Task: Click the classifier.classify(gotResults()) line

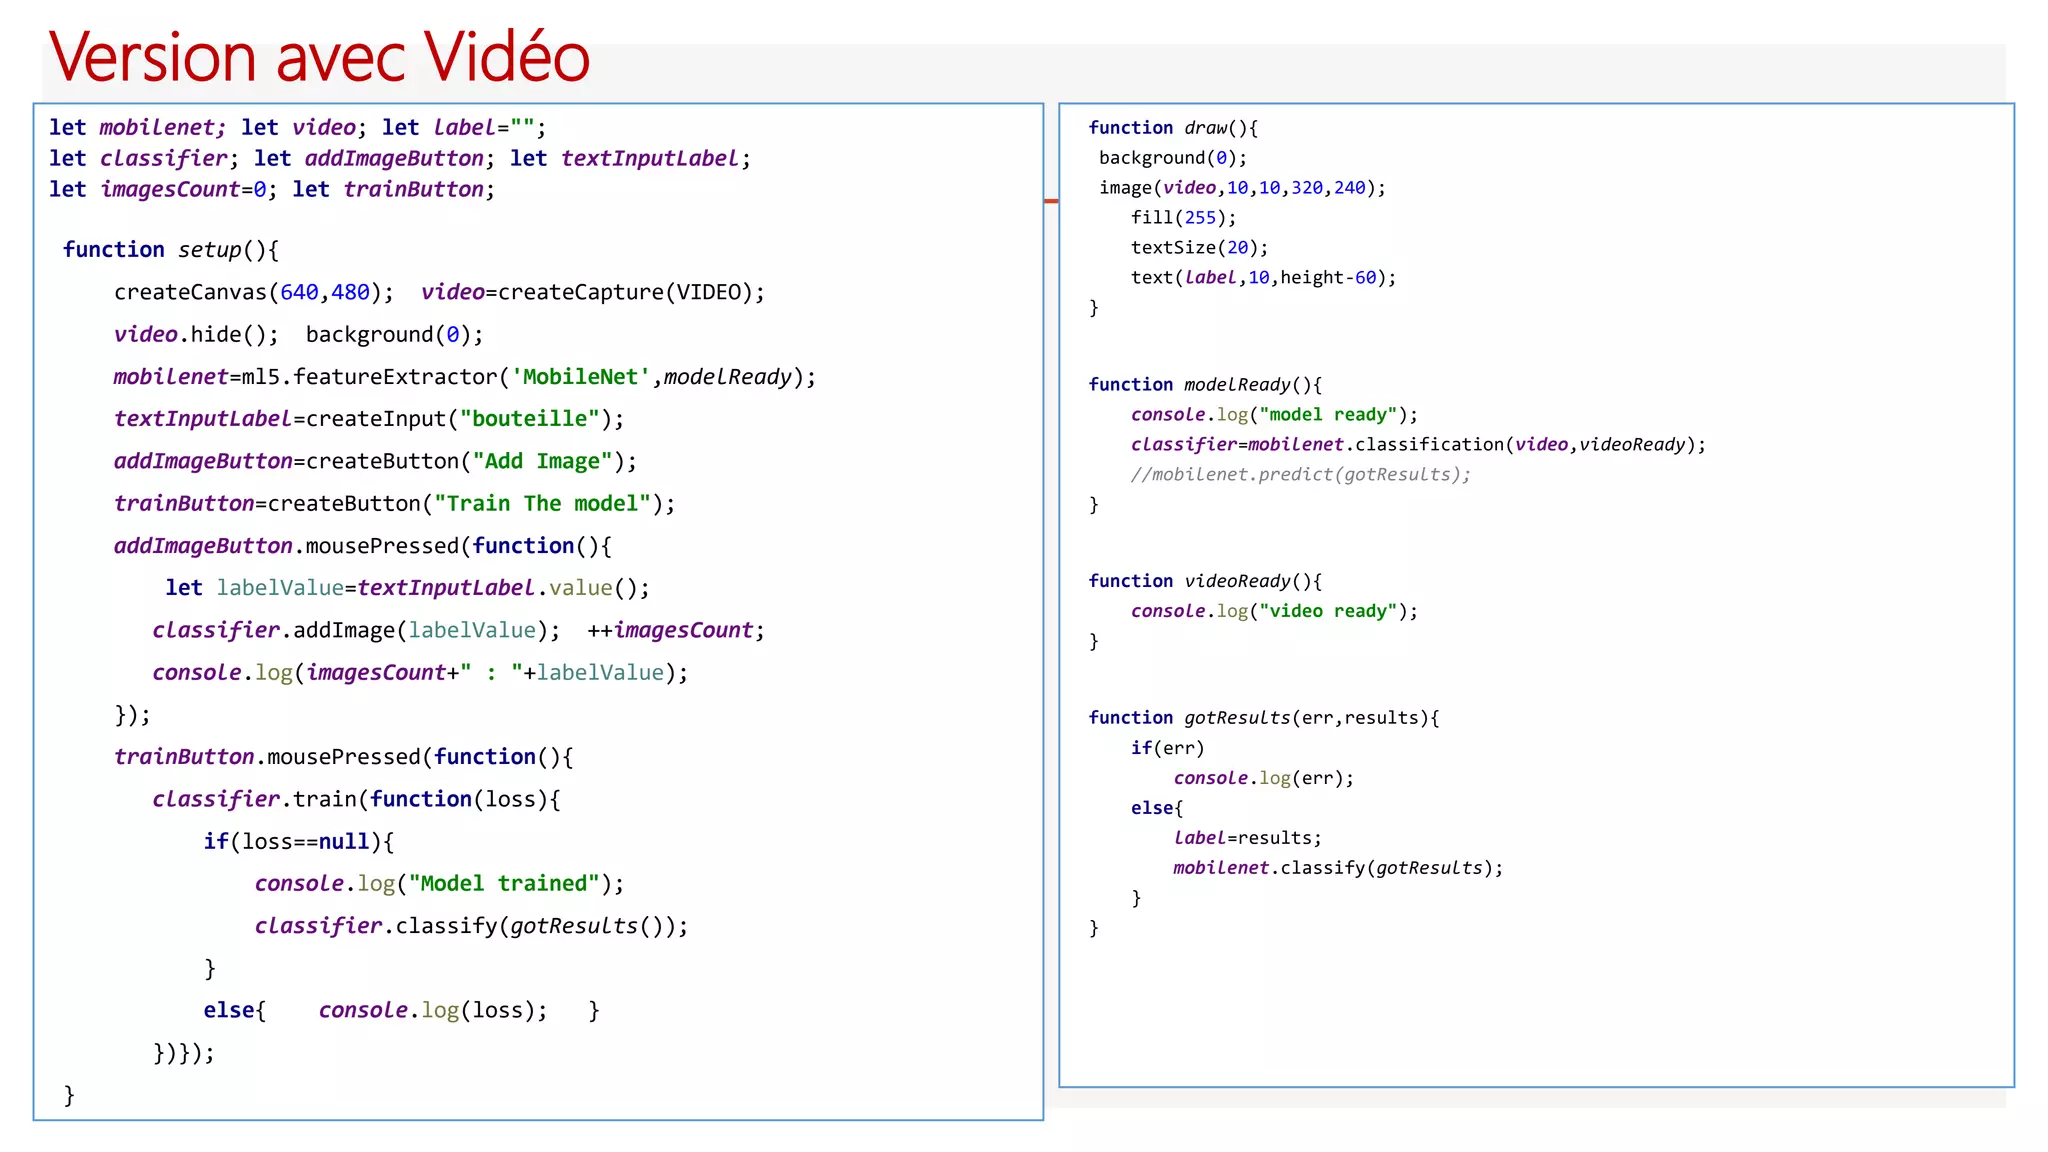Action: 471,926
